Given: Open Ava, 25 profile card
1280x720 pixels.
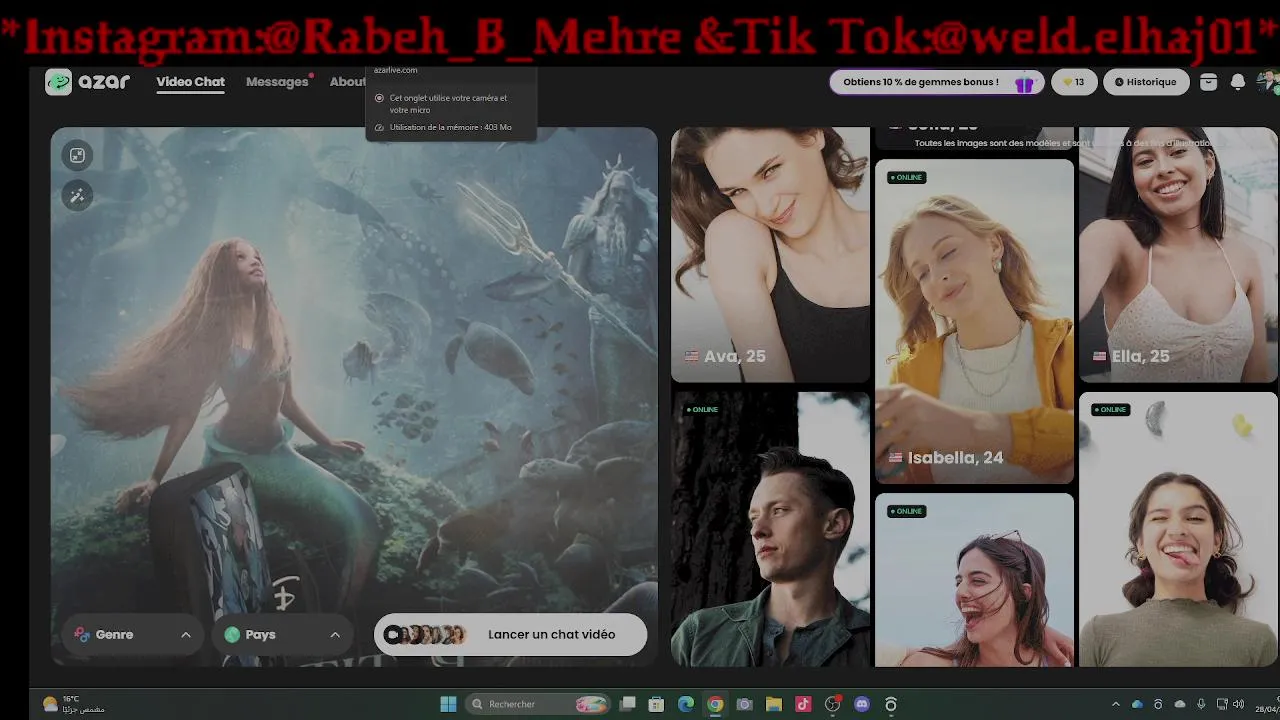Looking at the screenshot, I should 770,254.
